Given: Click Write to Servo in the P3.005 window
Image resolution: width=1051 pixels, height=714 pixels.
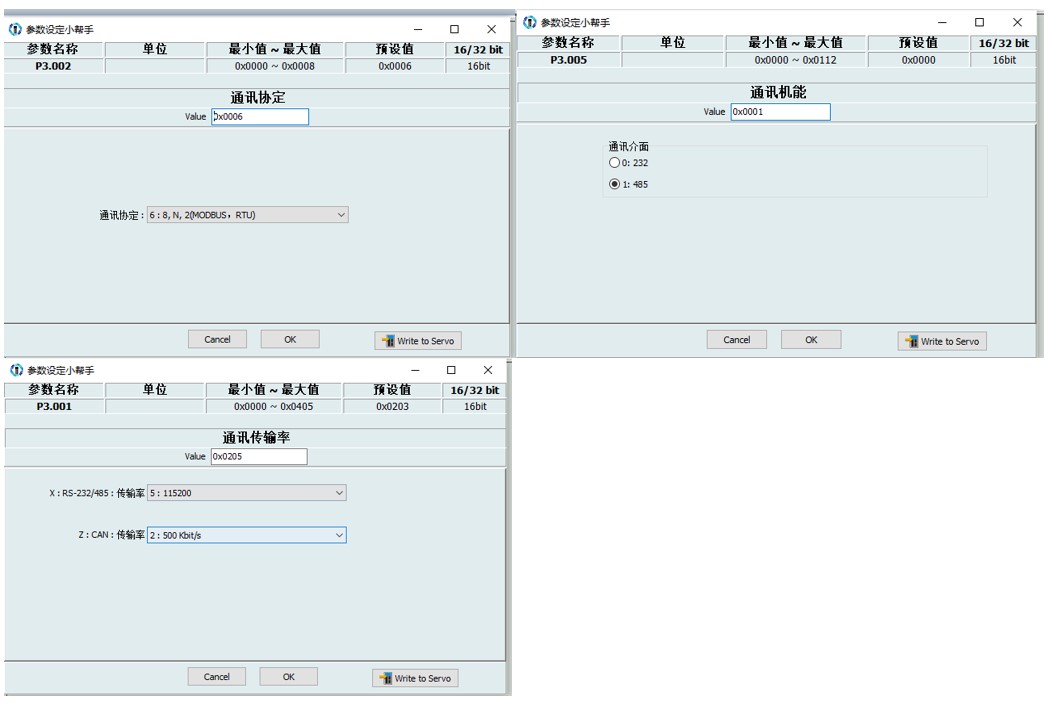Looking at the screenshot, I should tap(942, 341).
